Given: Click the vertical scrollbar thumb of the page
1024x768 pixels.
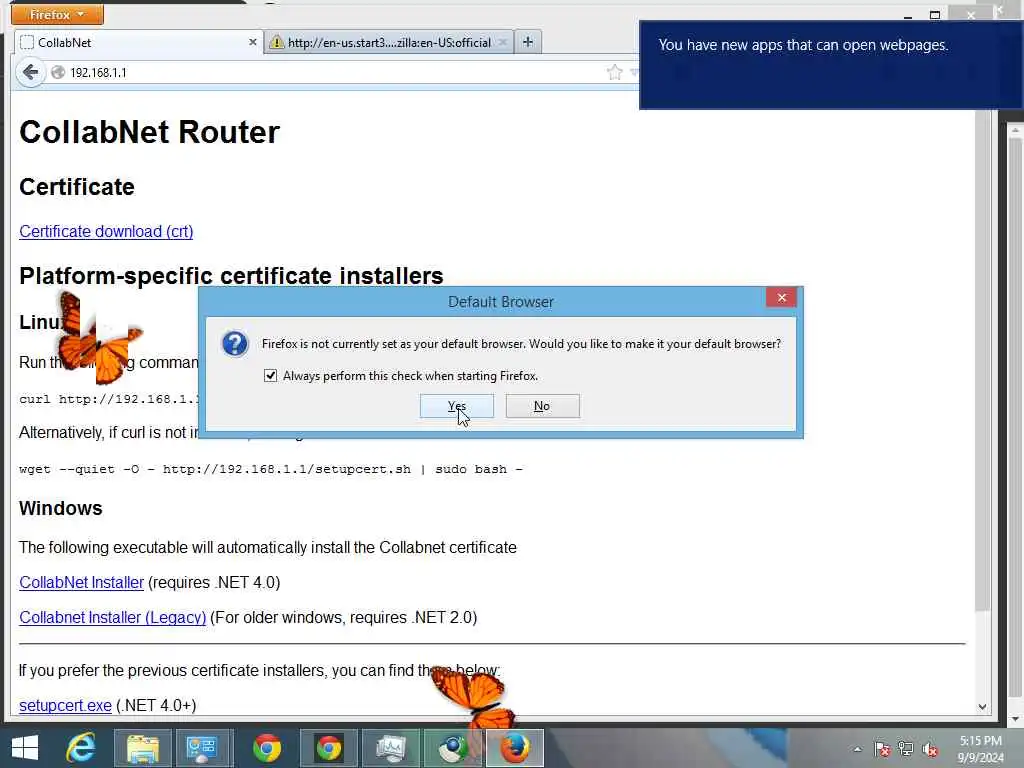Looking at the screenshot, I should pyautogui.click(x=982, y=359).
